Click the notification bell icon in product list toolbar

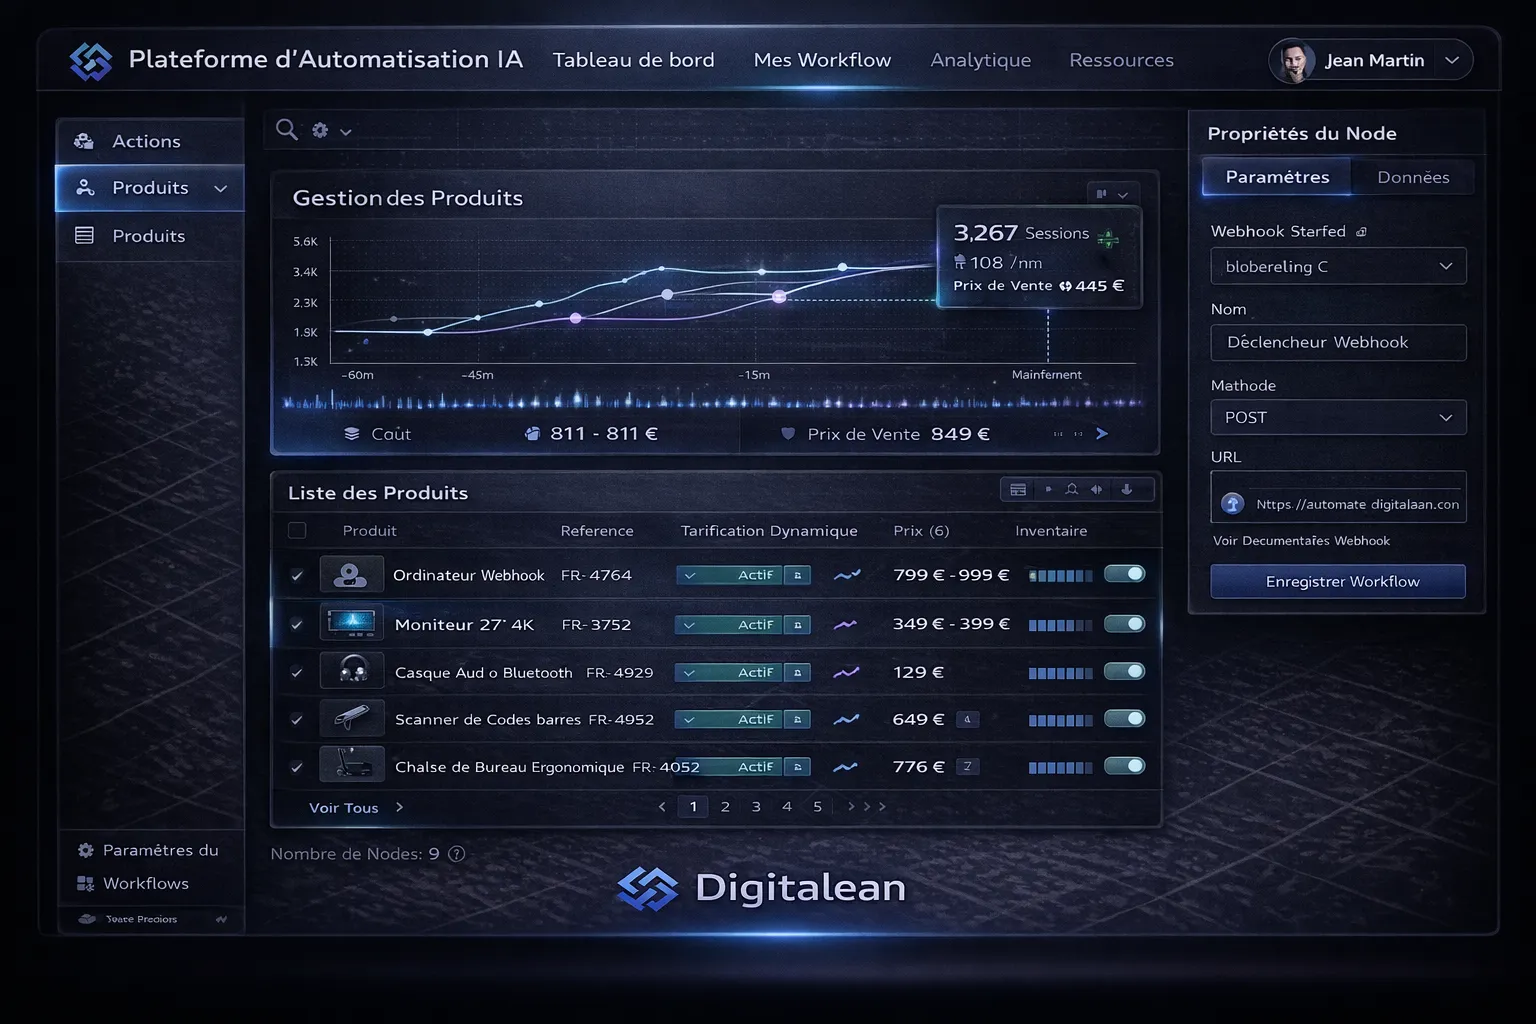coord(1071,489)
